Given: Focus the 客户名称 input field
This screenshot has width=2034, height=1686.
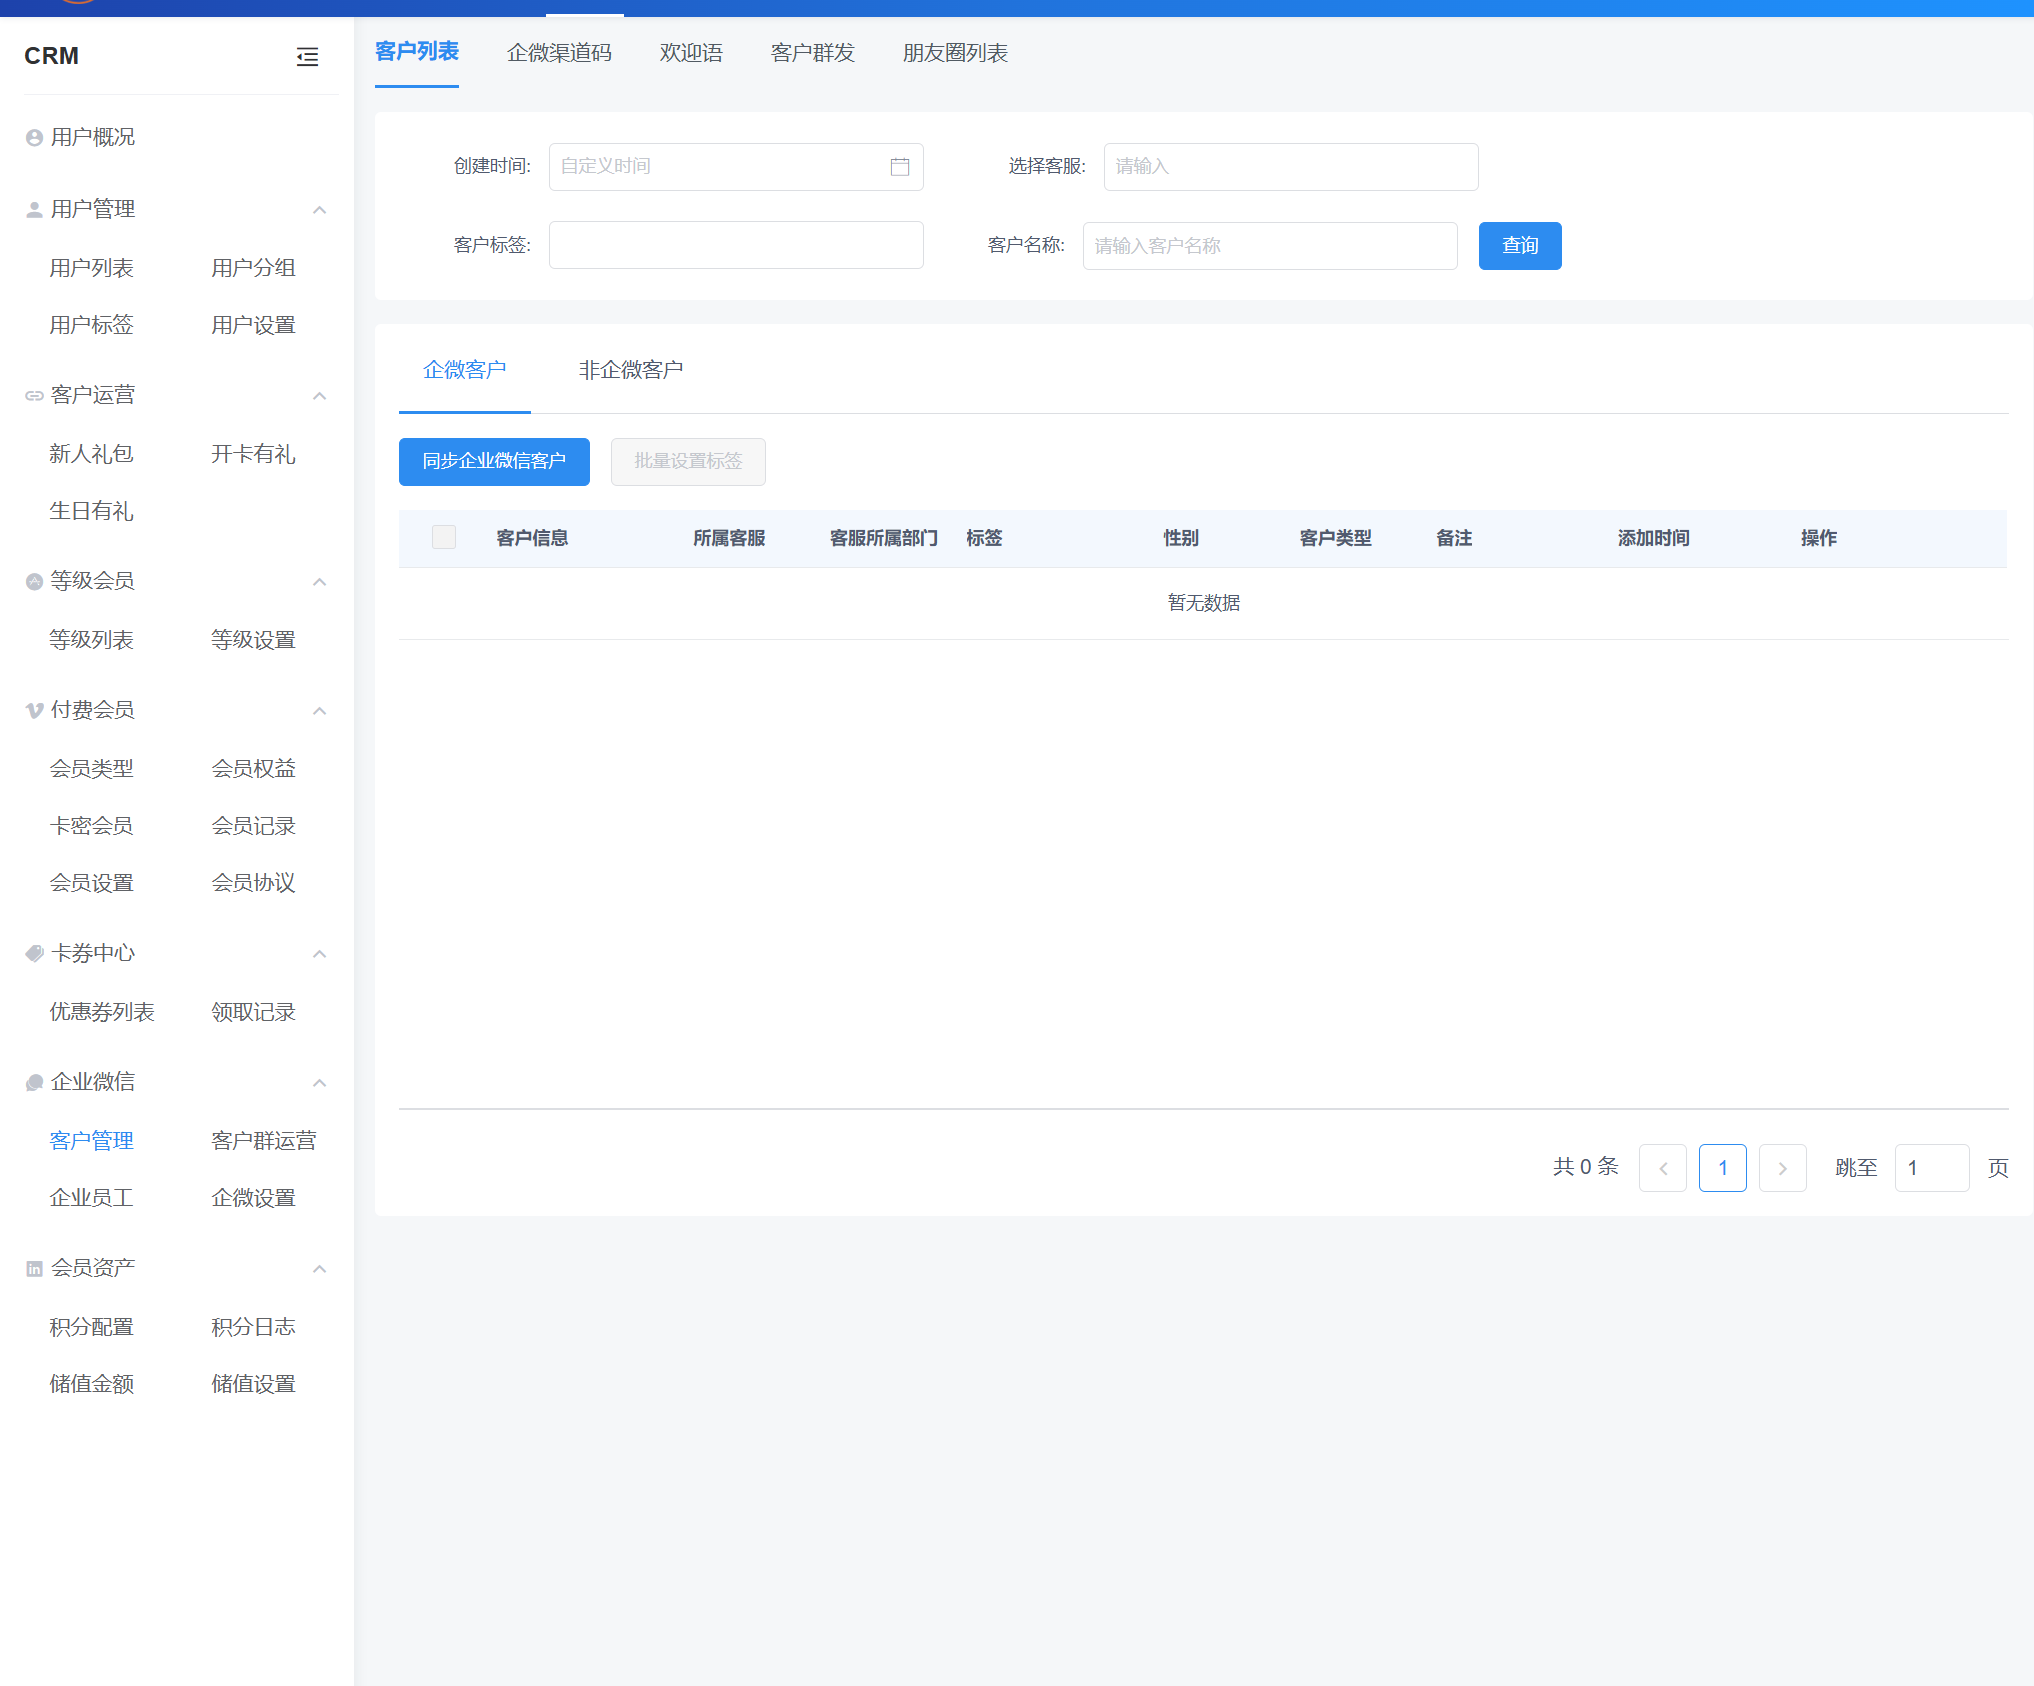Looking at the screenshot, I should click(x=1270, y=246).
